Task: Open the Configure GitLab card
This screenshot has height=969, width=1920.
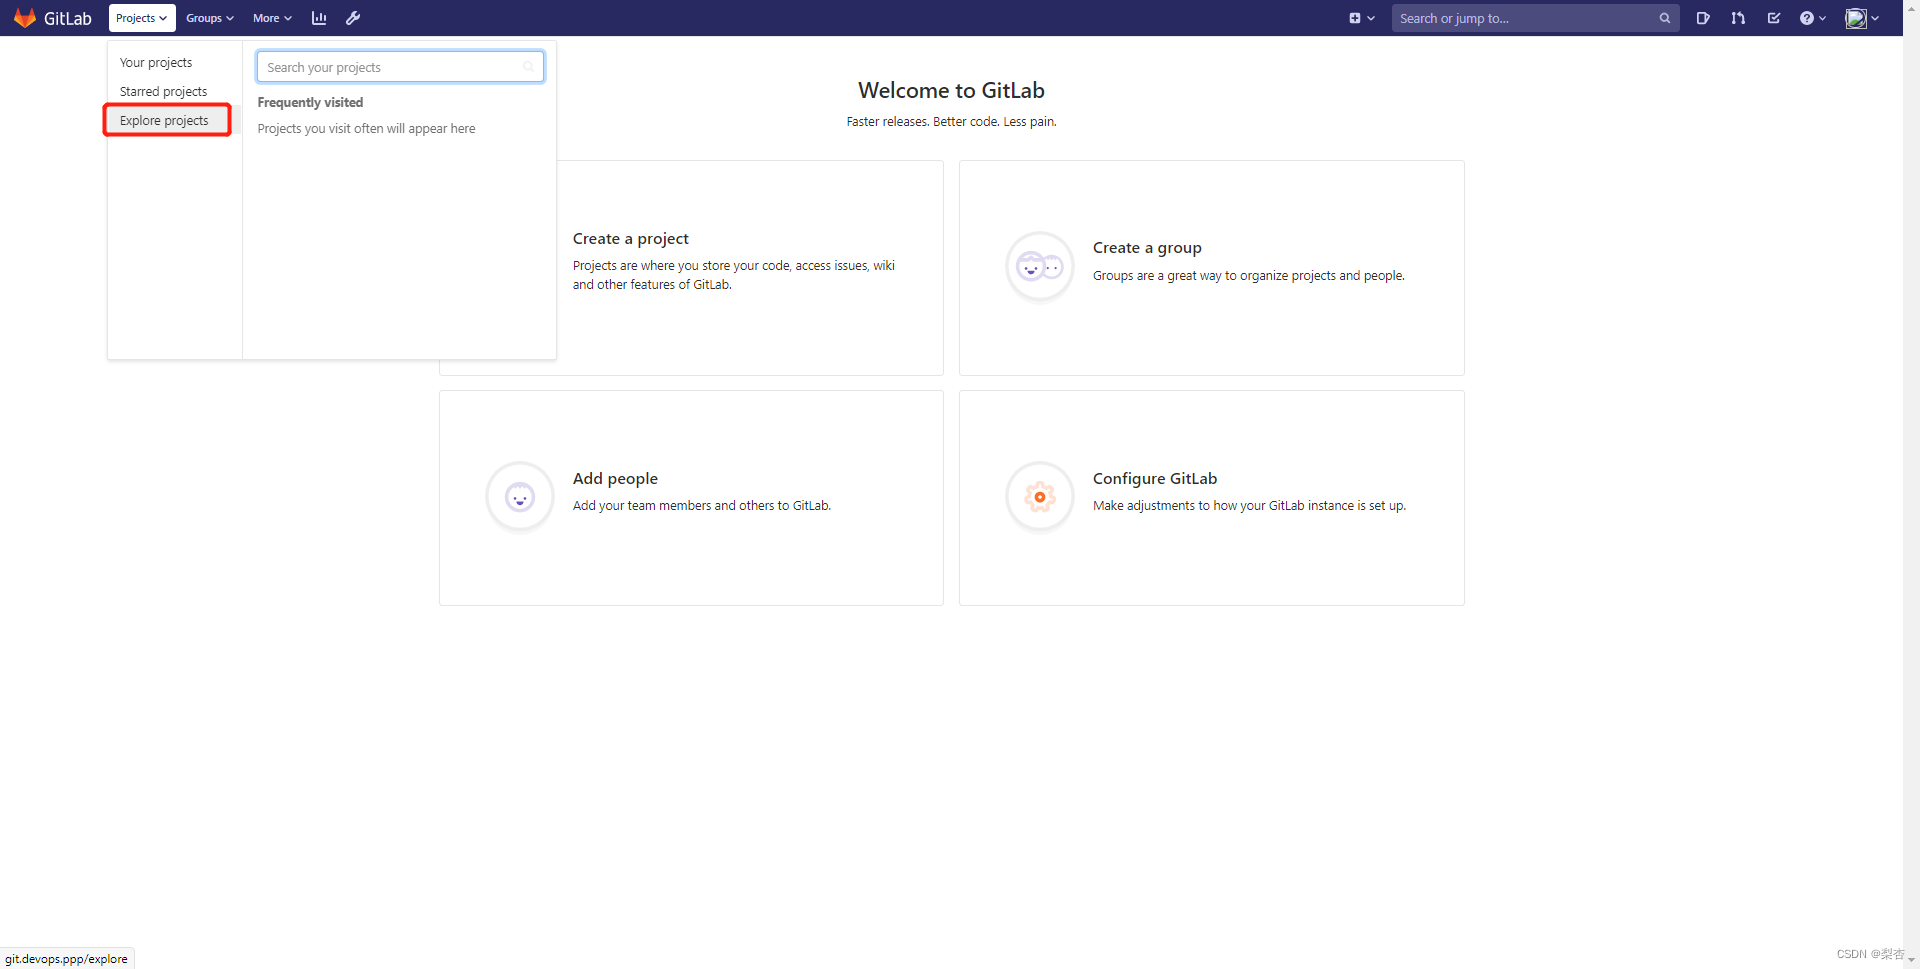Action: click(x=1211, y=498)
